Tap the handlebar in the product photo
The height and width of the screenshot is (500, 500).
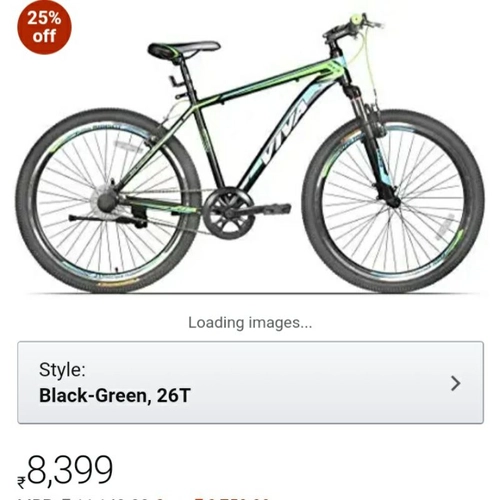pos(352,28)
